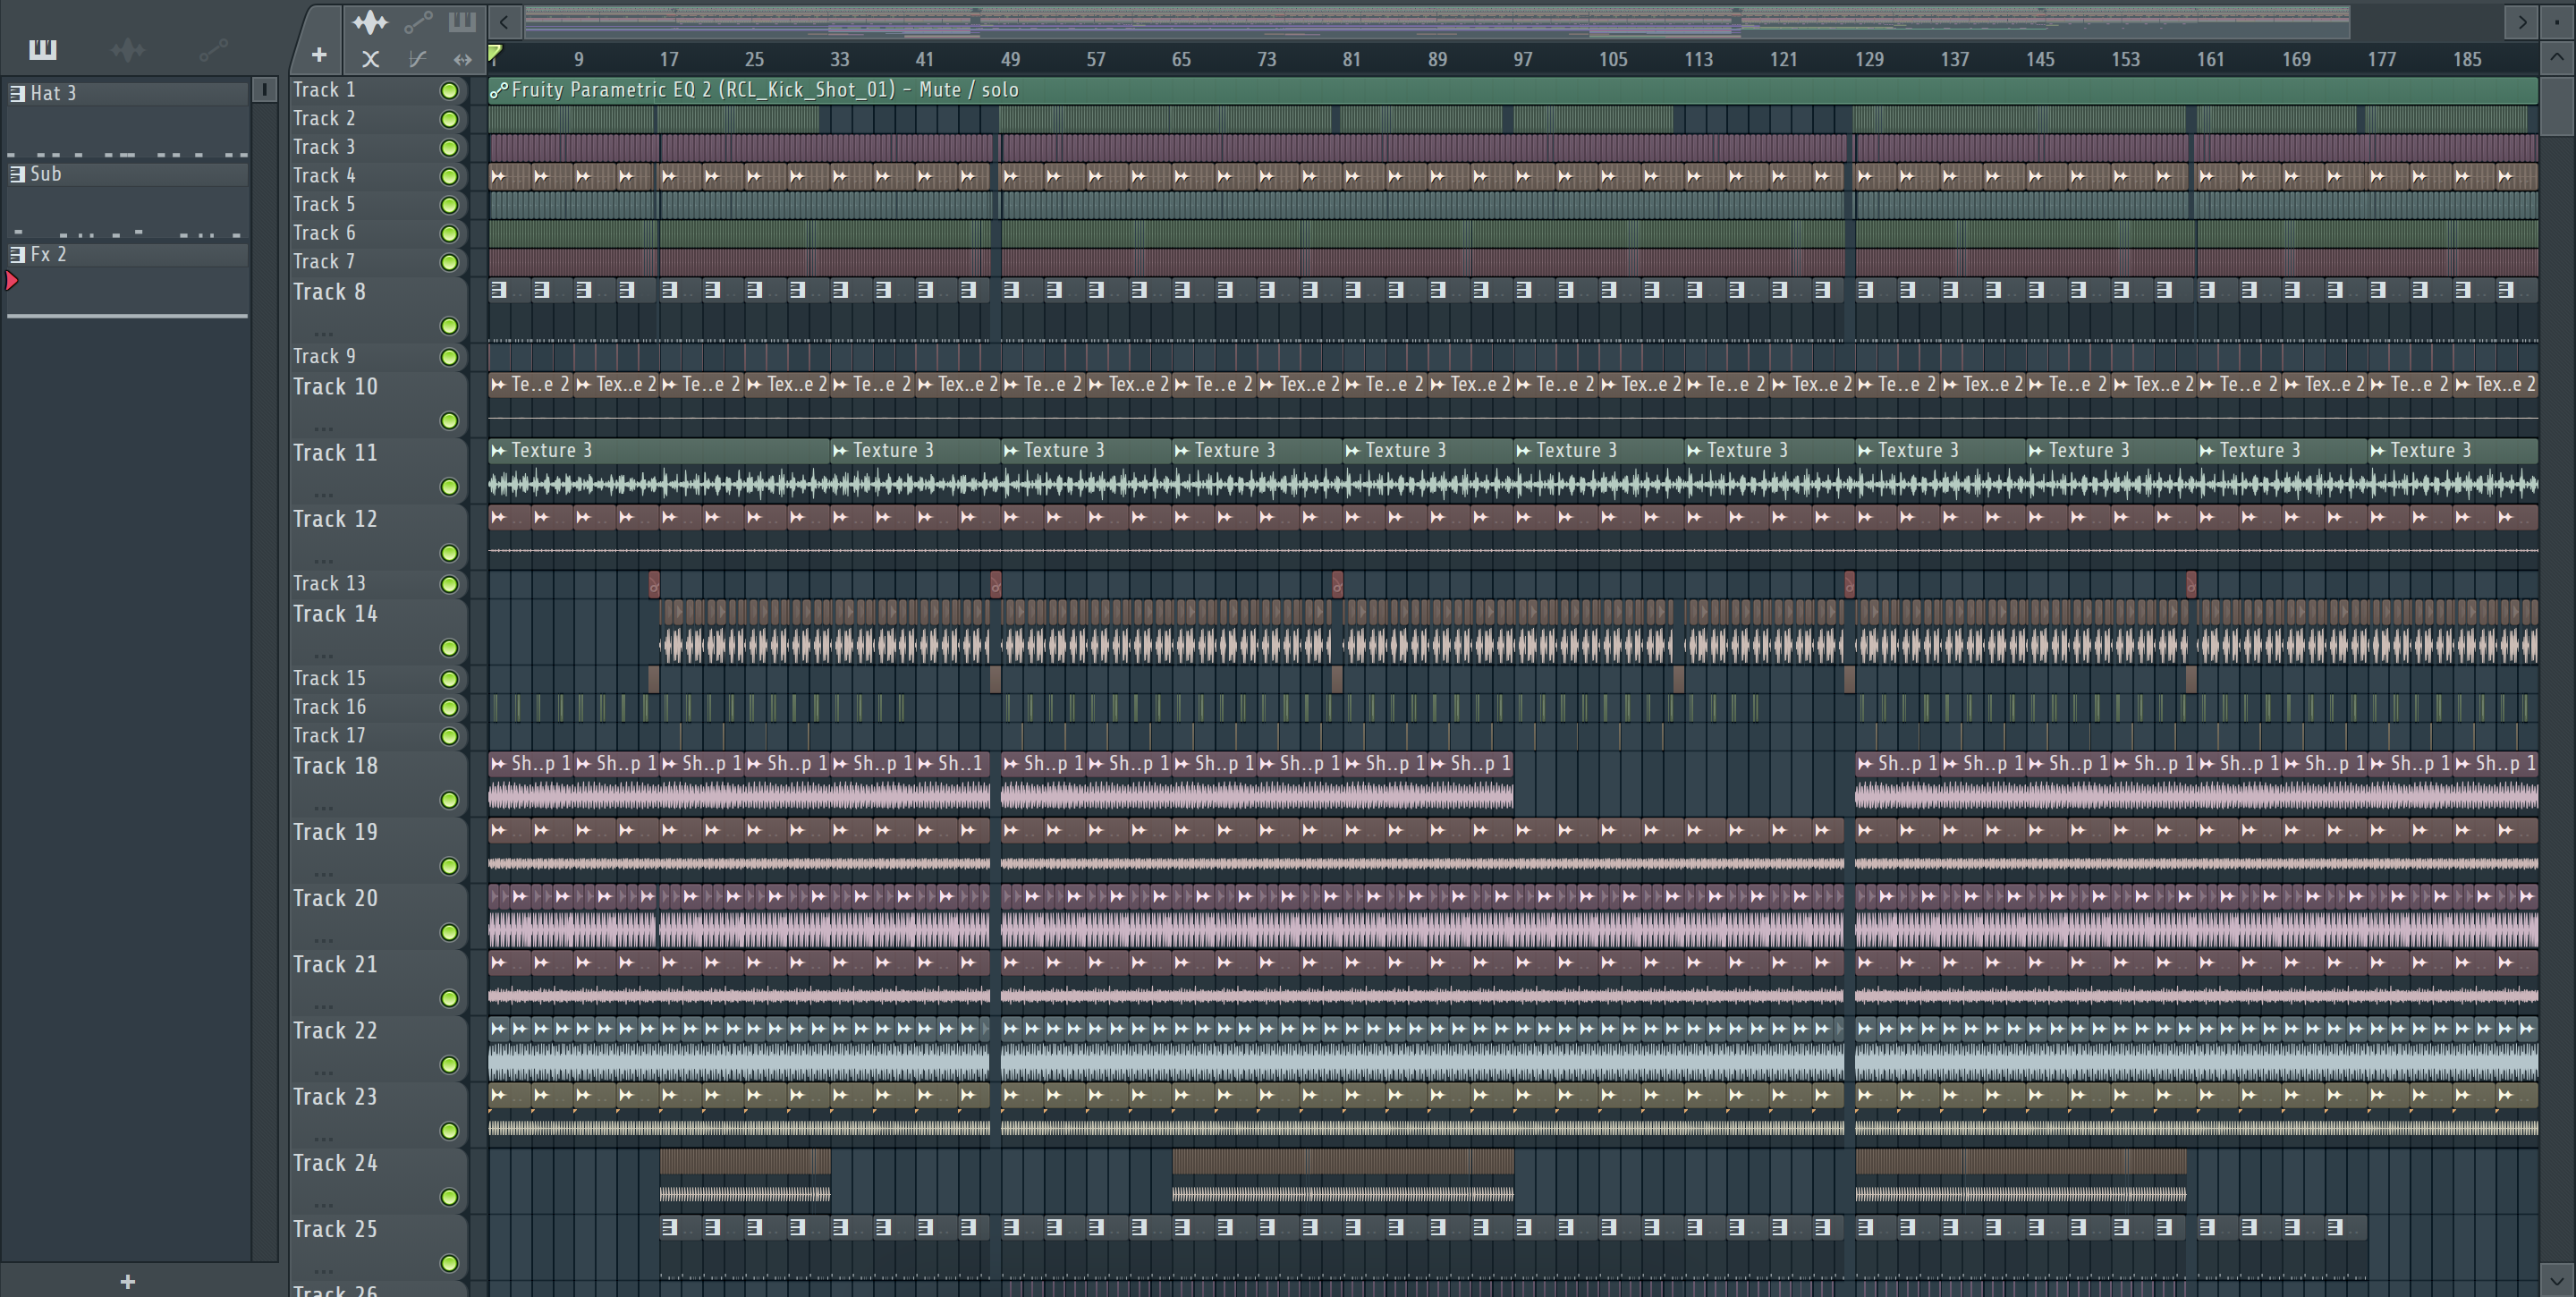
Task: Select Track 21 header label
Action: [335, 965]
